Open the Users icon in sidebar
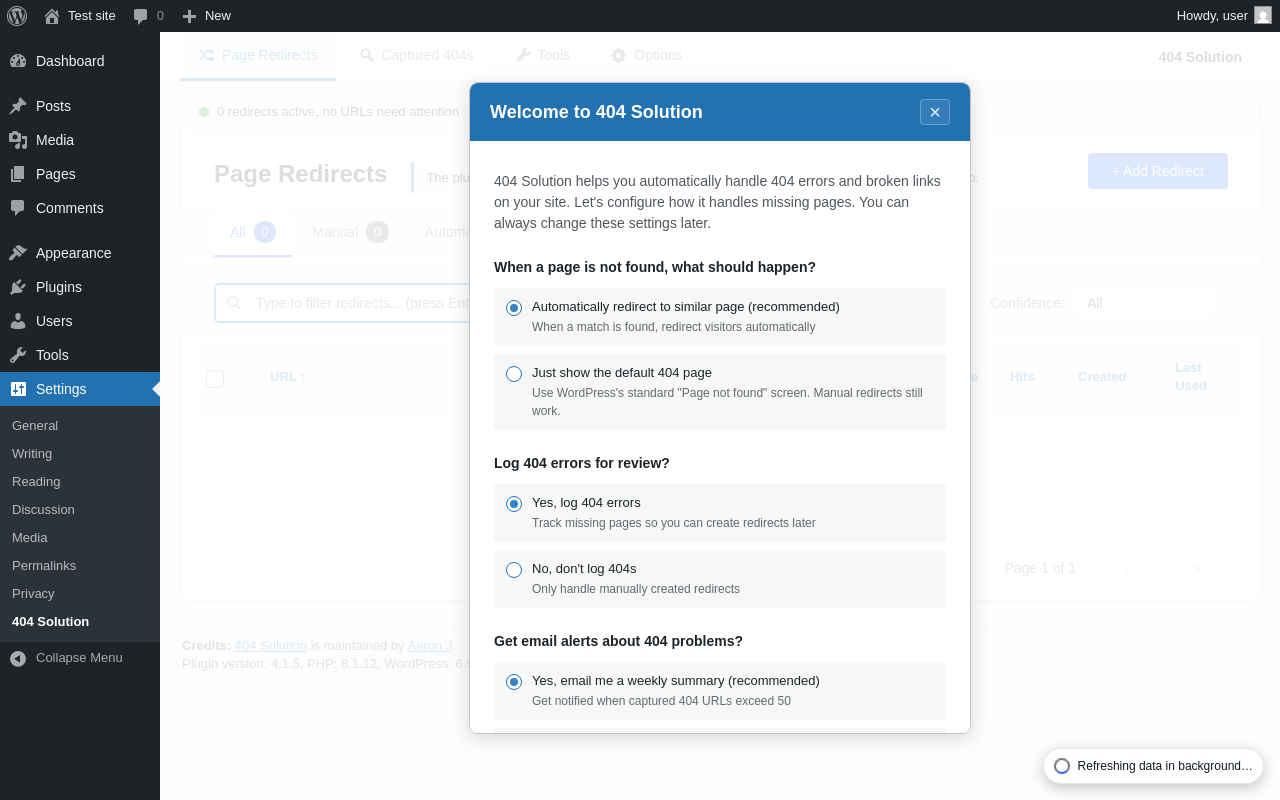 [x=18, y=321]
